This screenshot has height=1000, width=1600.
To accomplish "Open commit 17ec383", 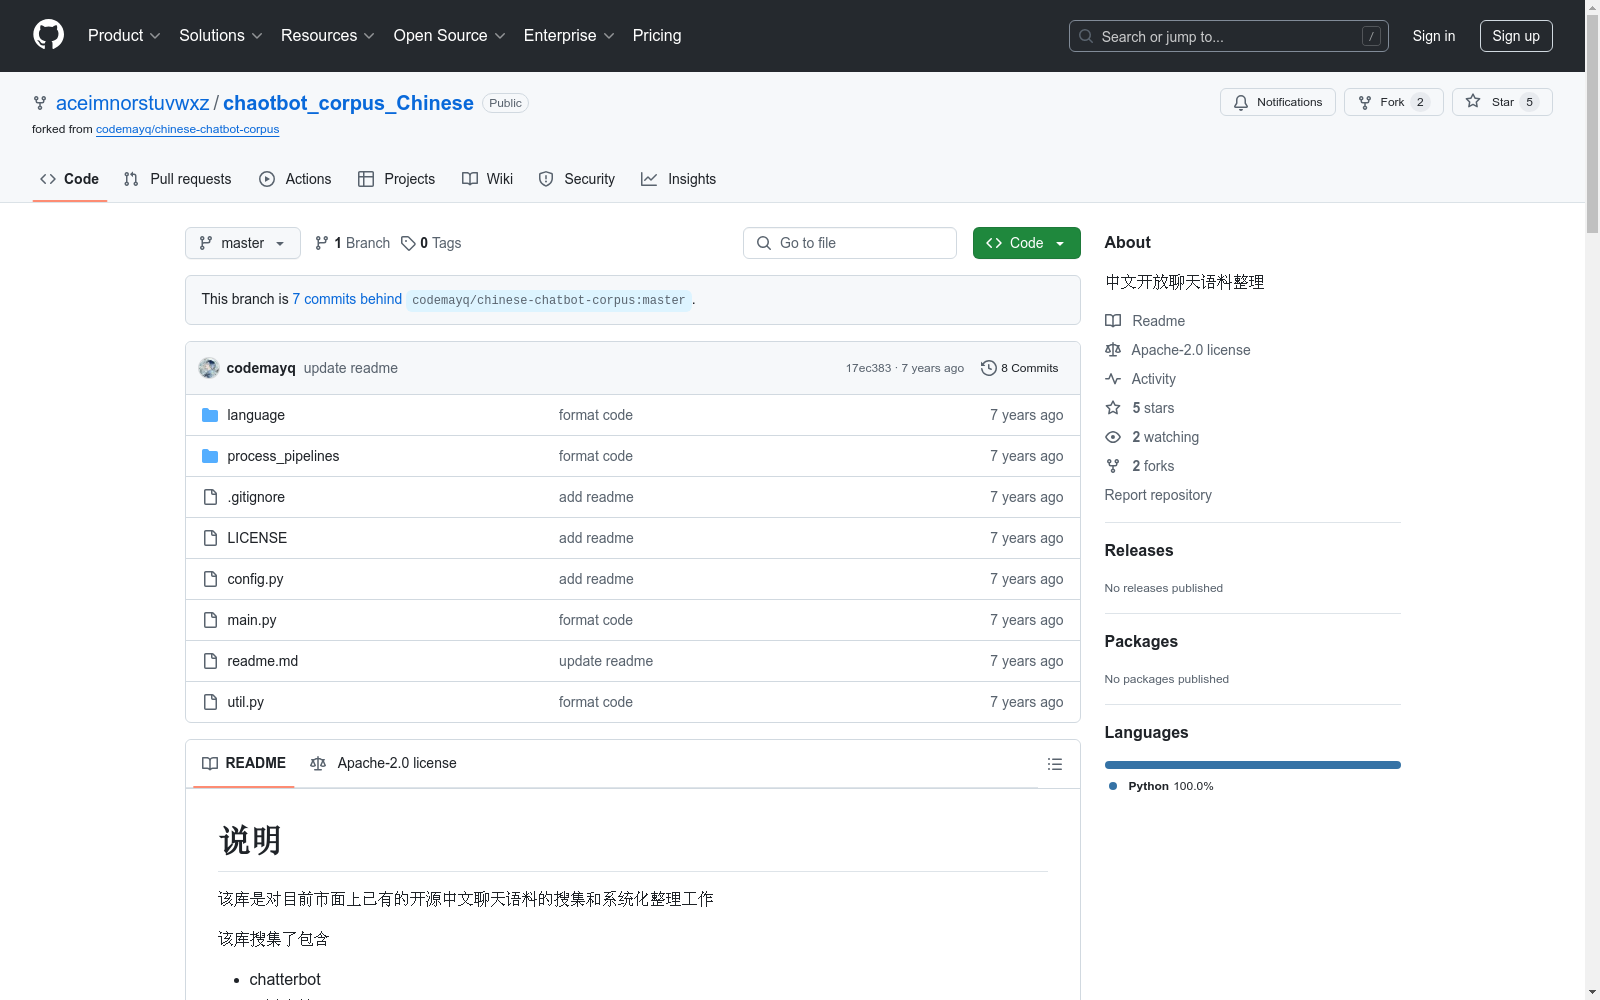I will point(868,368).
